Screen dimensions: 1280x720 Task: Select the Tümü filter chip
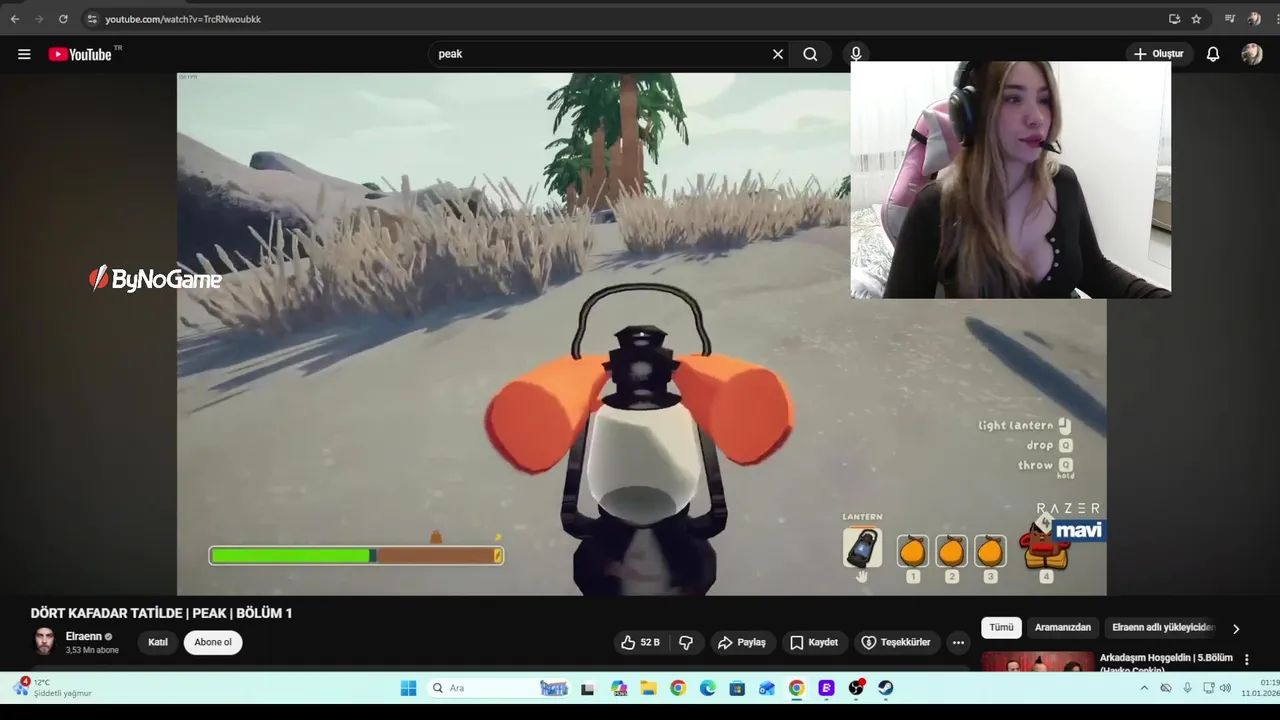pos(1001,628)
